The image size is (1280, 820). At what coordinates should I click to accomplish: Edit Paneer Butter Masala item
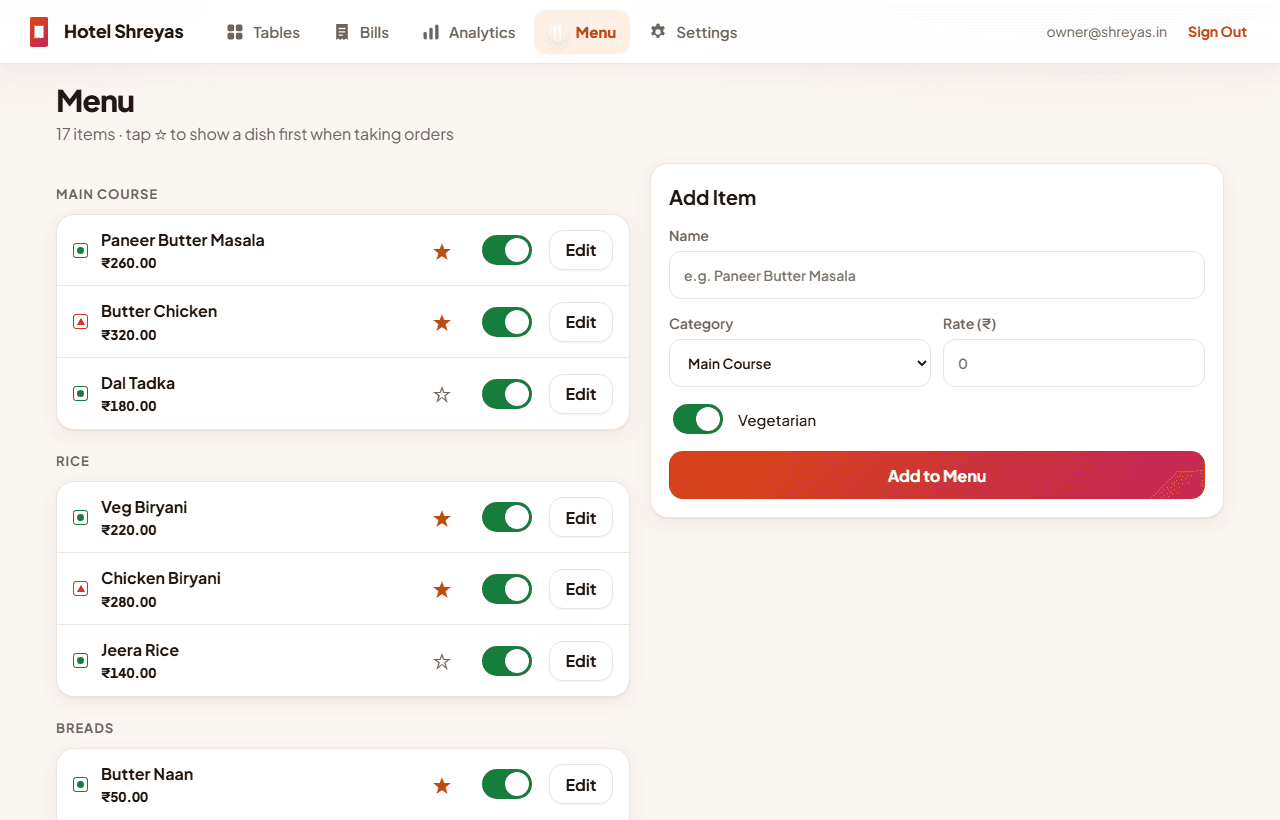[x=581, y=250]
